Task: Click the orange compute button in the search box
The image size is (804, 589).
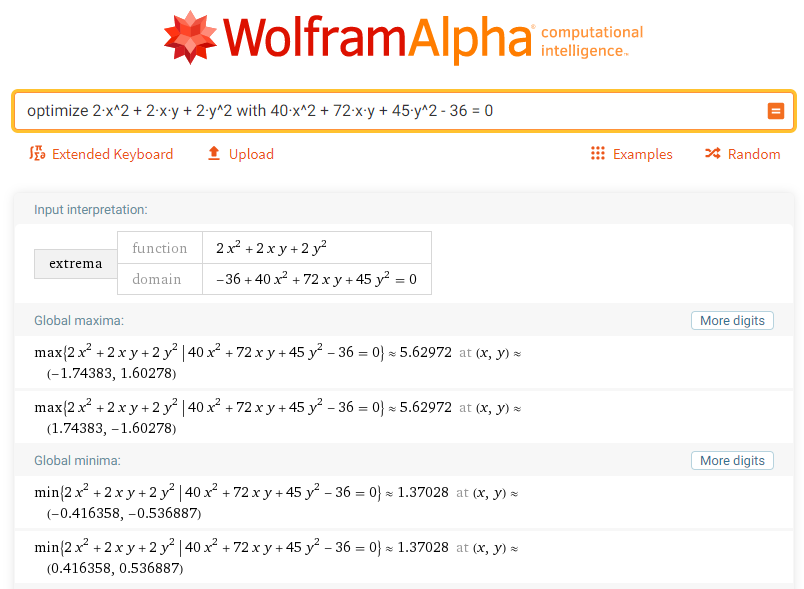Action: pos(775,111)
